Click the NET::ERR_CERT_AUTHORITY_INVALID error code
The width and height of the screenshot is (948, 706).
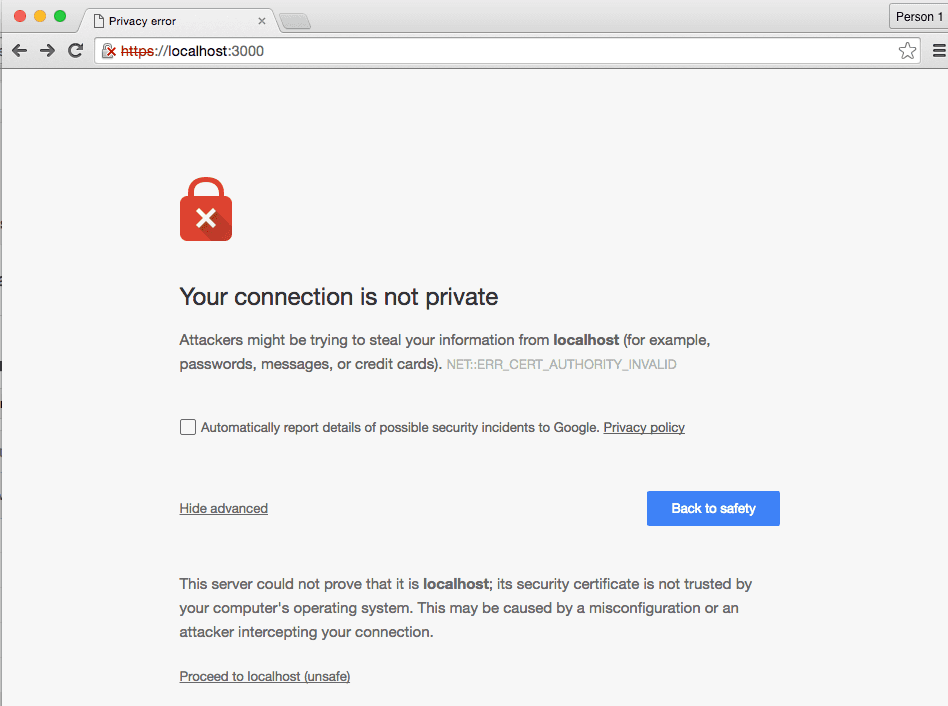tap(561, 365)
